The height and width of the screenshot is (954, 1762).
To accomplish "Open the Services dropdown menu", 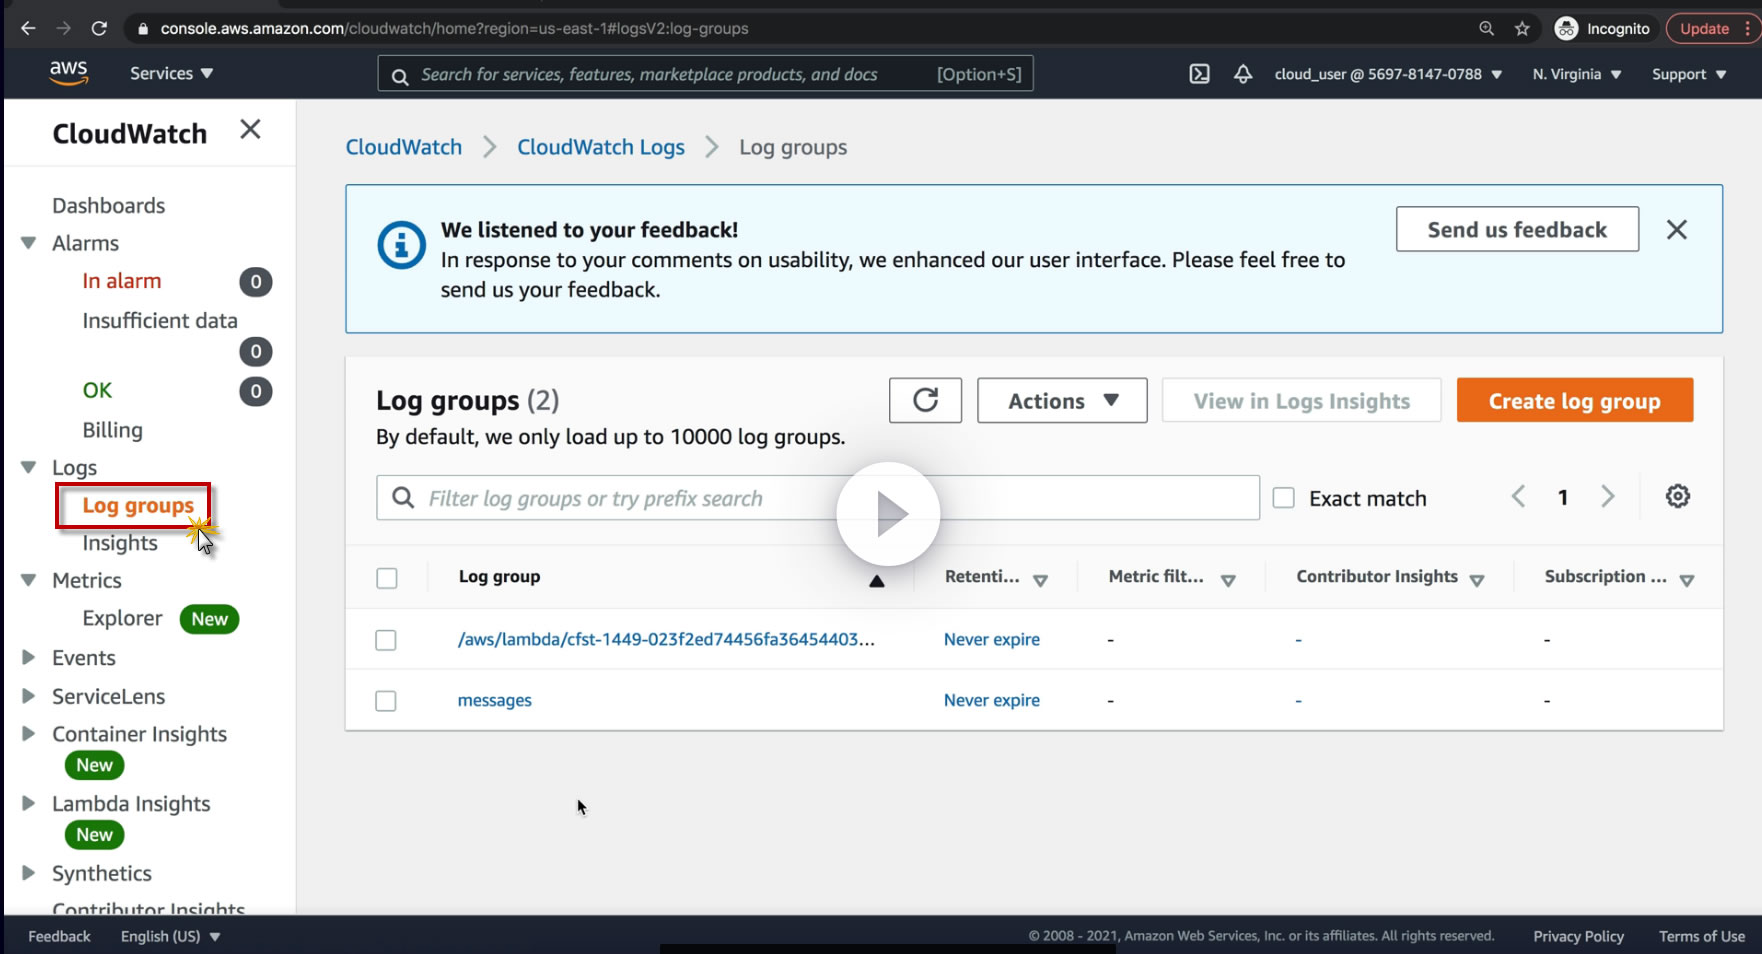I will pyautogui.click(x=171, y=73).
